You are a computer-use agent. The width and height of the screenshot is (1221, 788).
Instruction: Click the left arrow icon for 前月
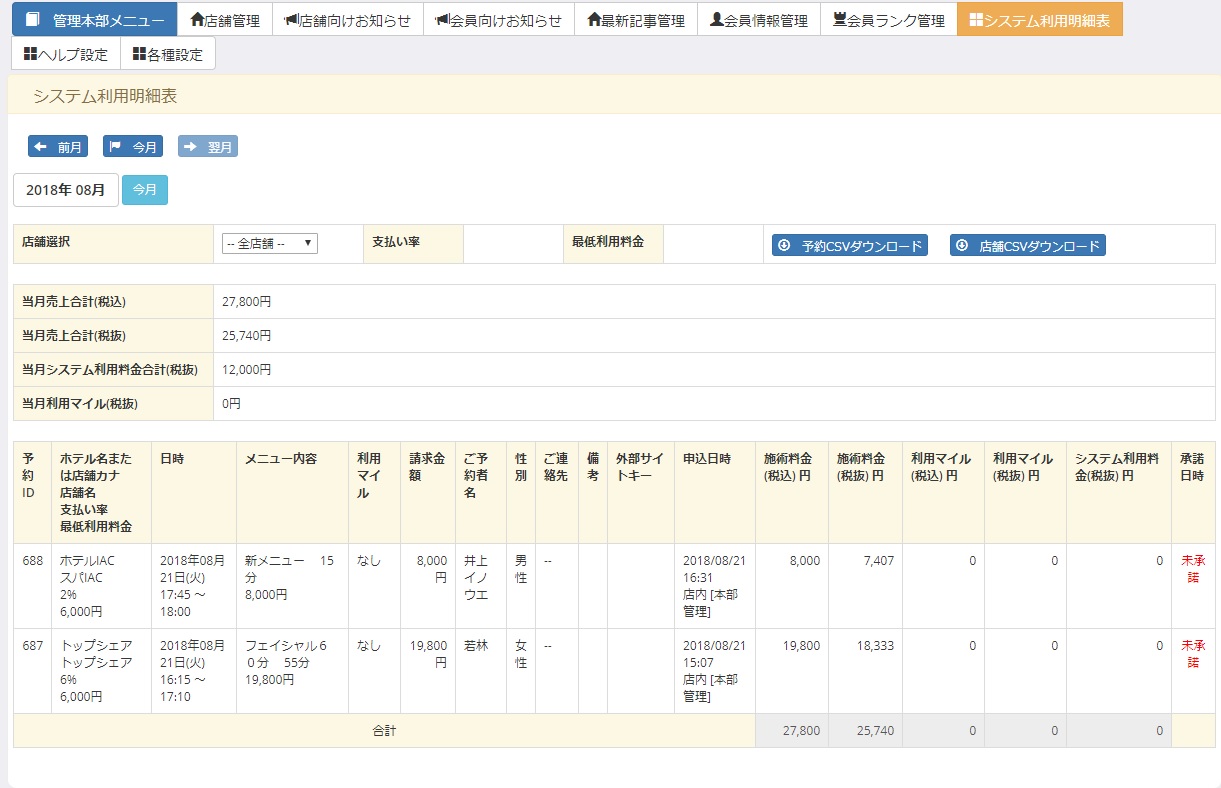pyautogui.click(x=41, y=147)
